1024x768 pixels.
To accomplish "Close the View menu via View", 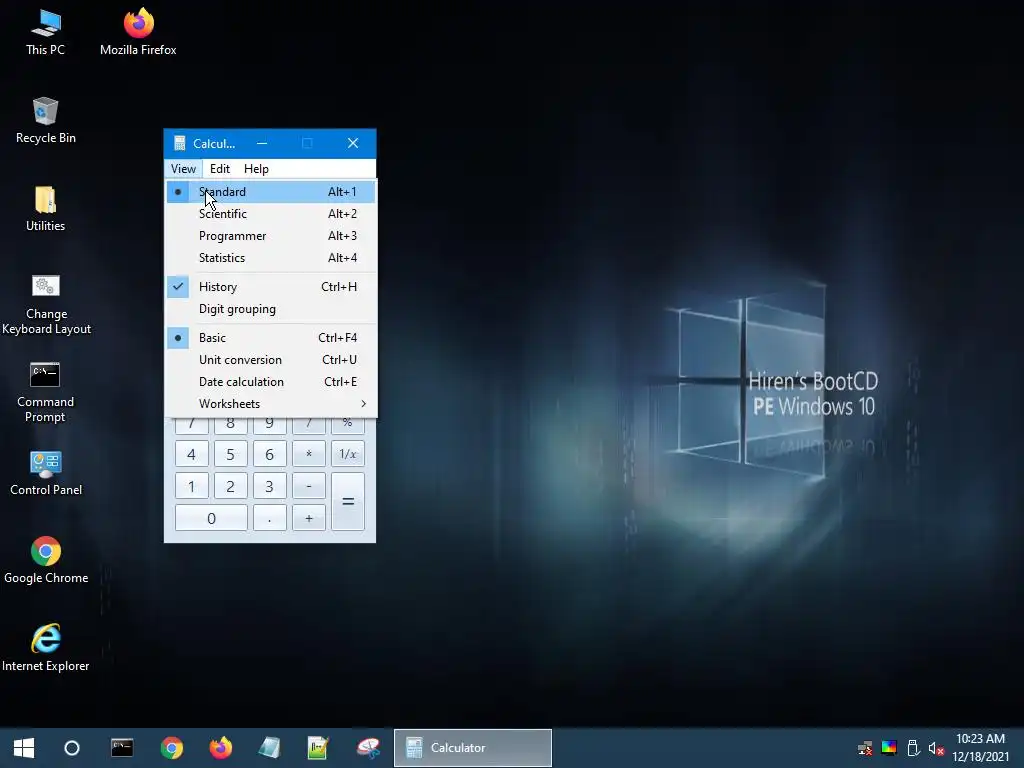I will pos(184,168).
